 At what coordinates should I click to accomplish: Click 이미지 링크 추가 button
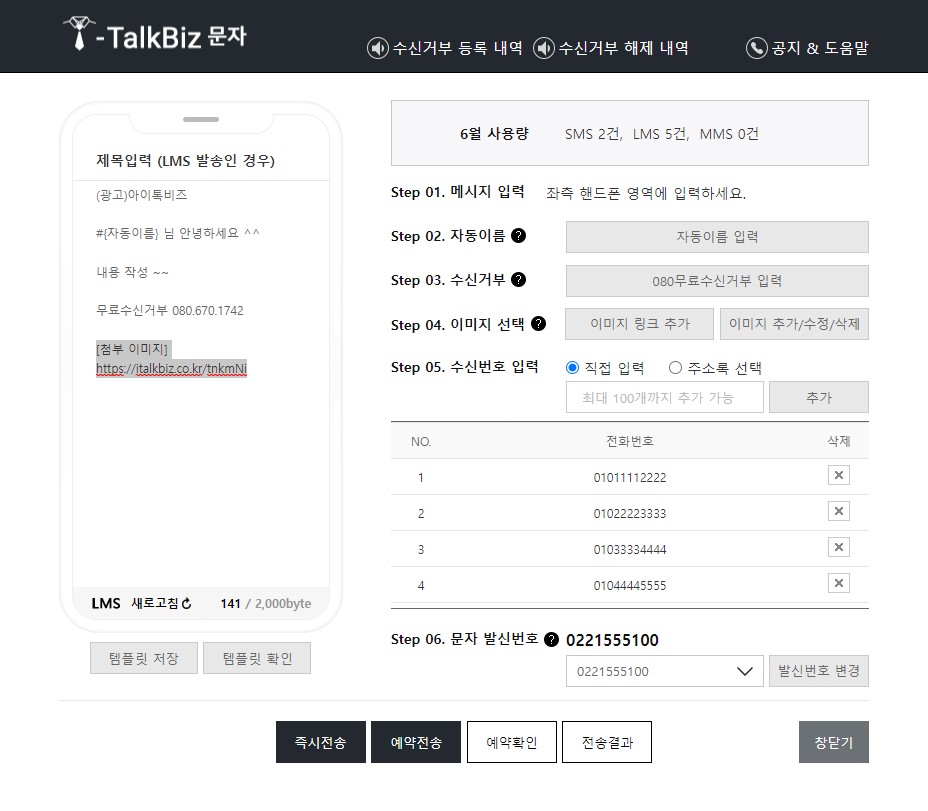pos(639,324)
